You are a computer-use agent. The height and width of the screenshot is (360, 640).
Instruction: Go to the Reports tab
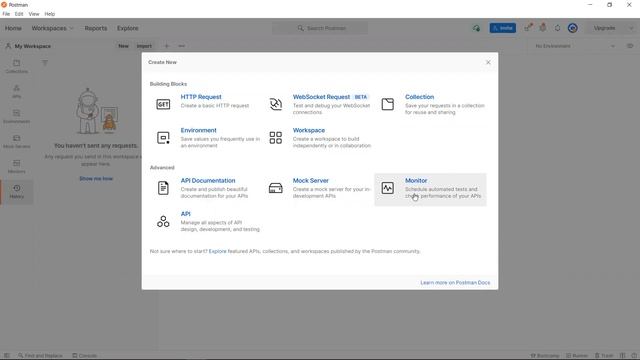pos(96,28)
